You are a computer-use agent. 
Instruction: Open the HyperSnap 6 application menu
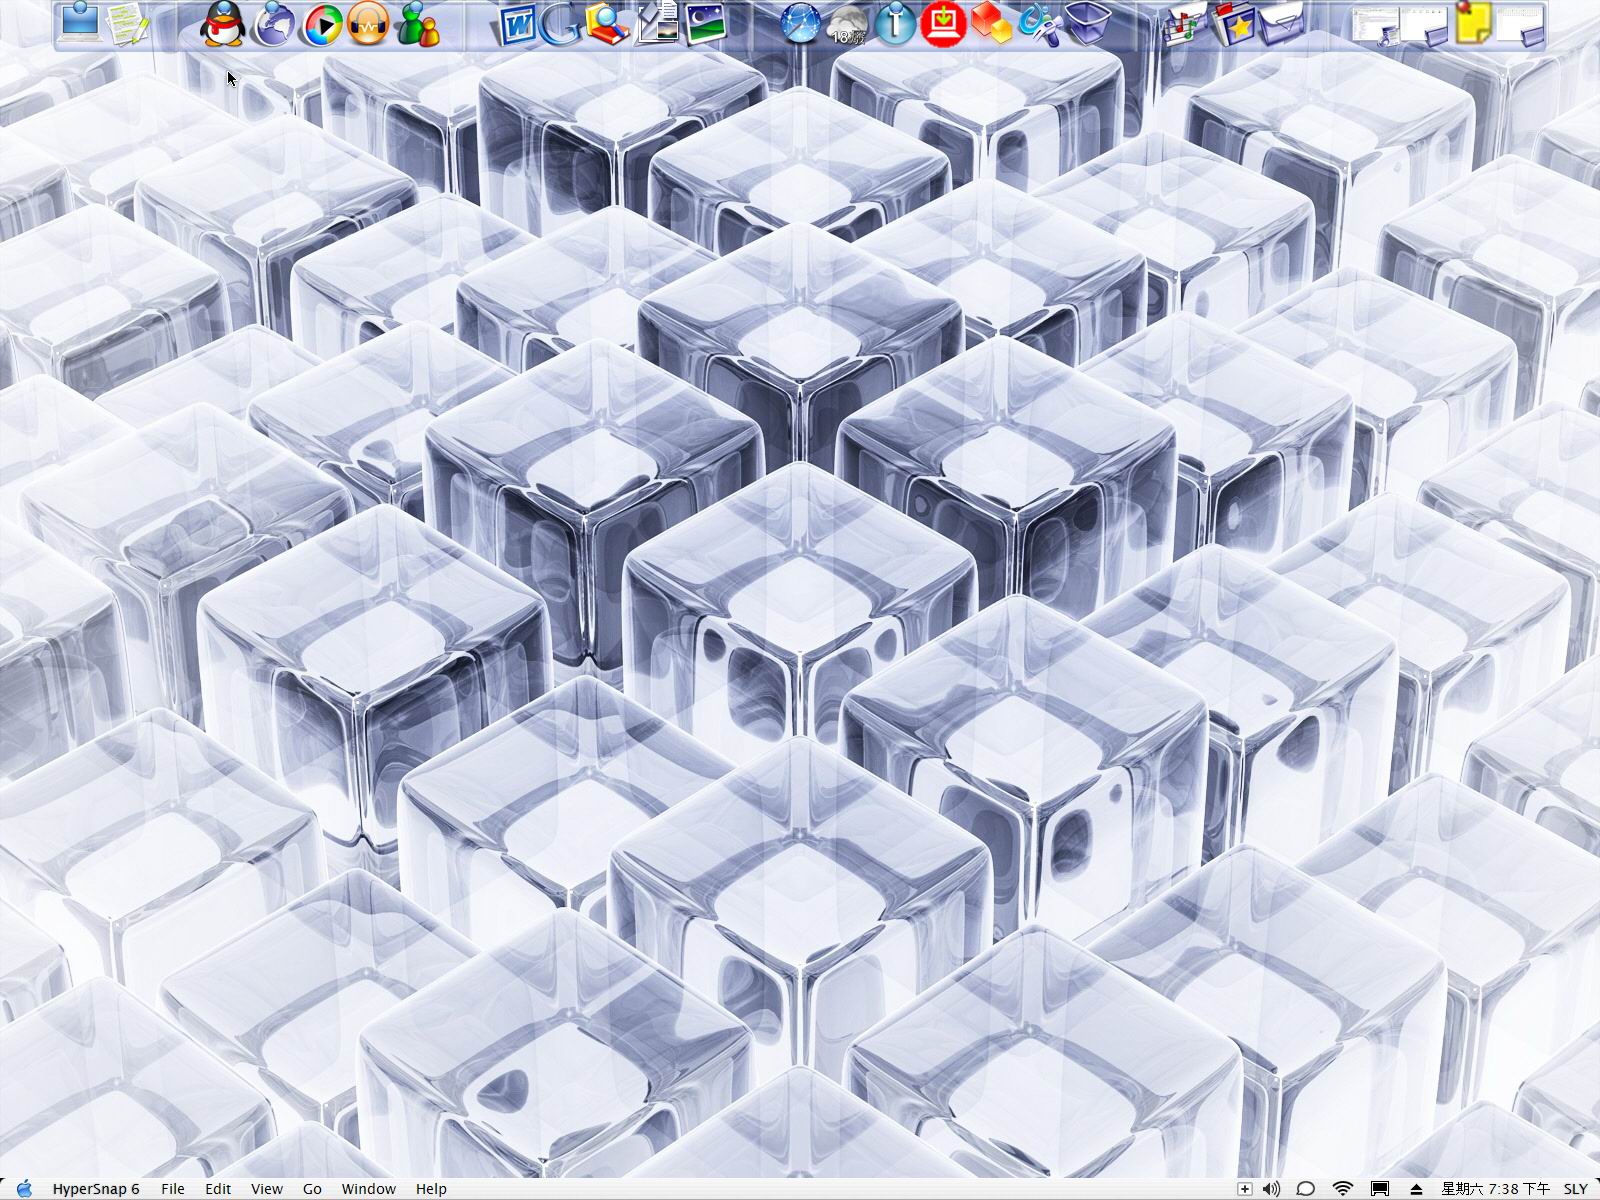pyautogui.click(x=96, y=1189)
